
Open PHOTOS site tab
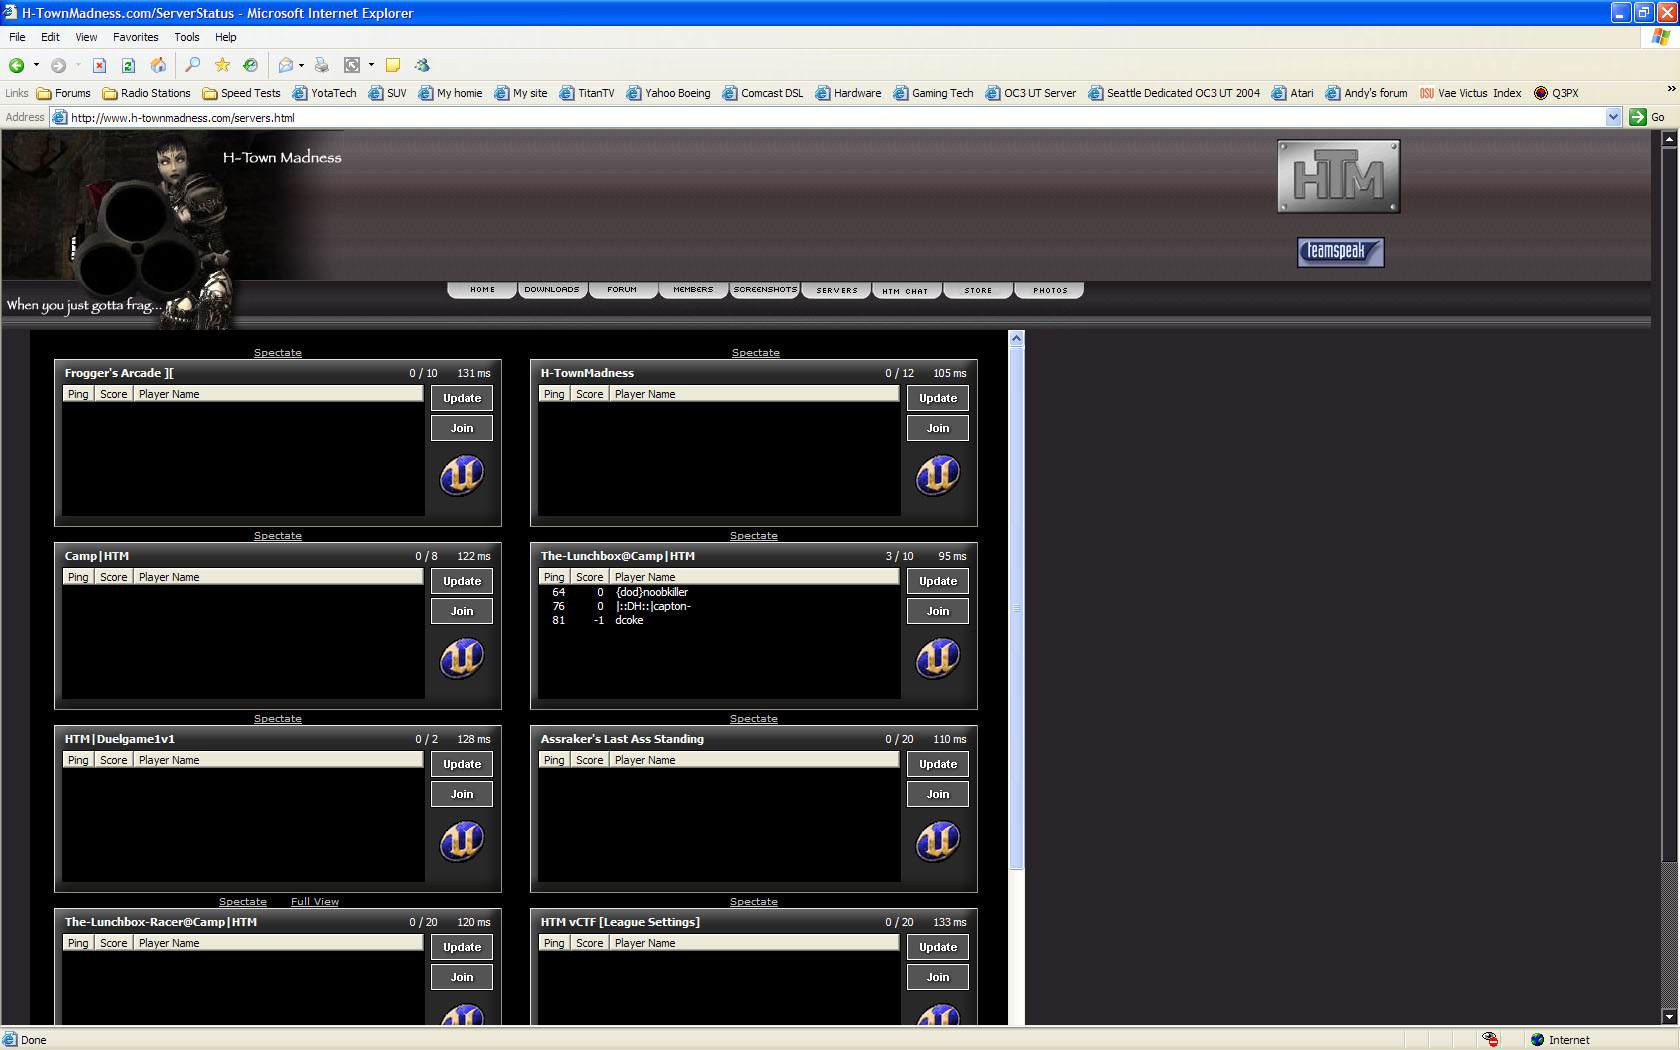(1050, 290)
